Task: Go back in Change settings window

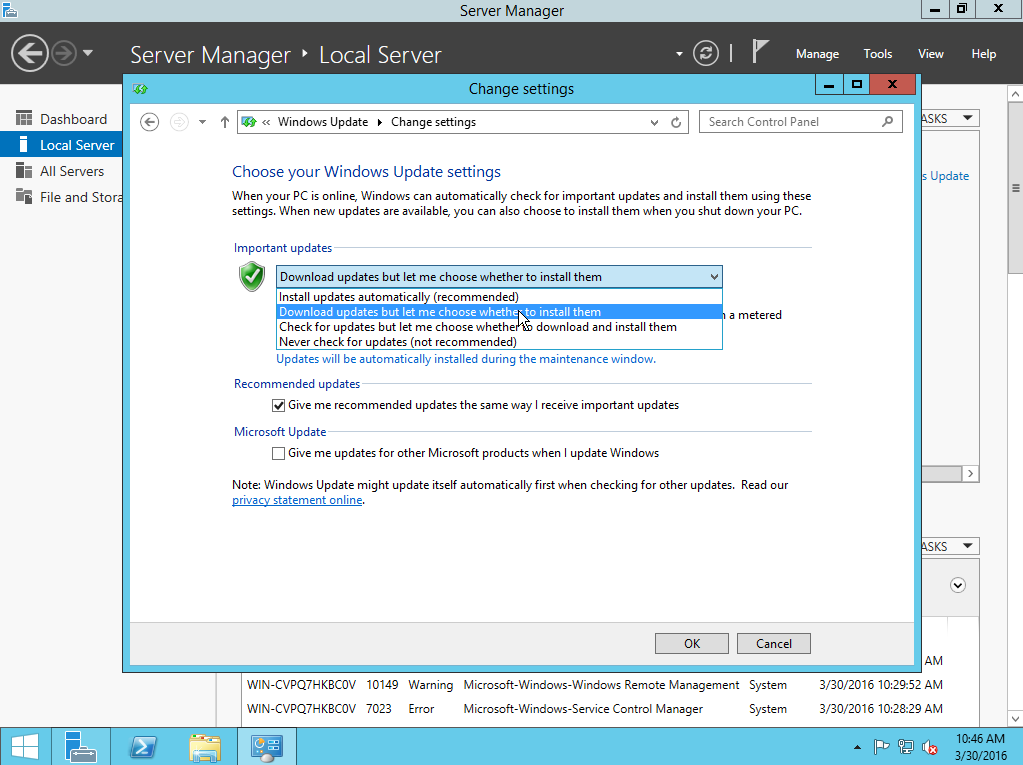Action: point(149,122)
